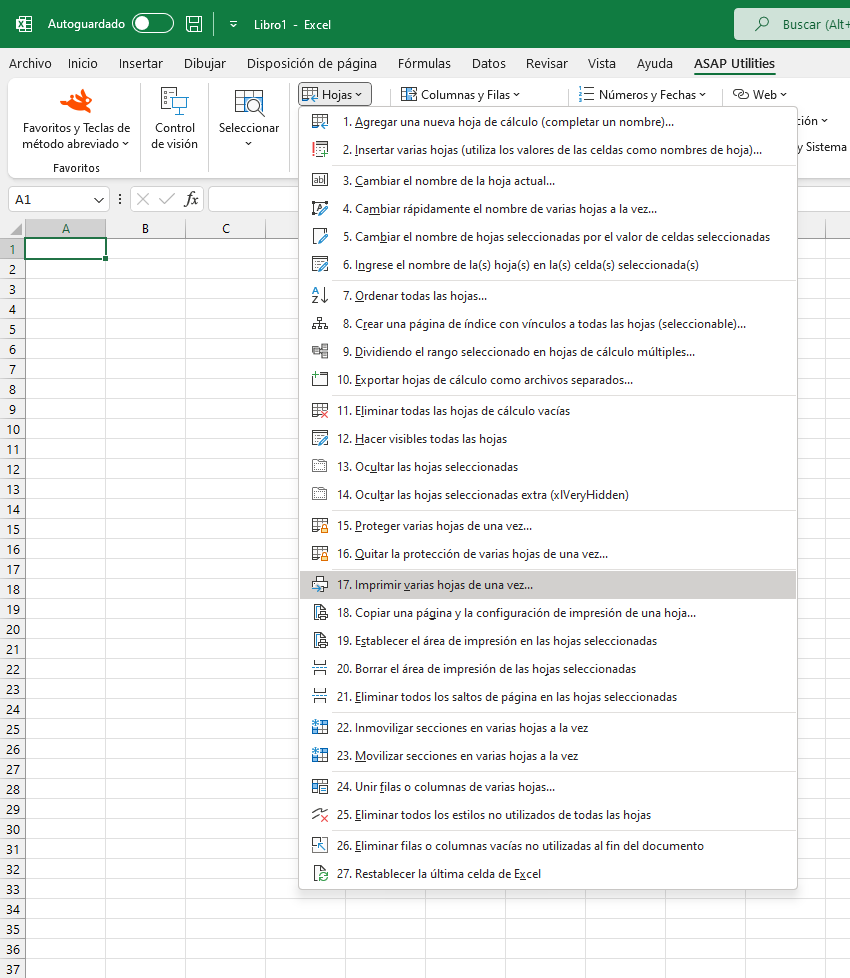The width and height of the screenshot is (850, 978).
Task: Toggle the Autoguardado switch
Action: pyautogui.click(x=153, y=24)
